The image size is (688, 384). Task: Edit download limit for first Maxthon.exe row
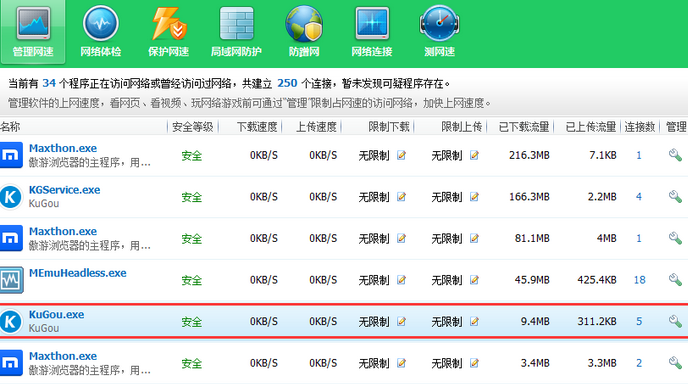[x=401, y=155]
